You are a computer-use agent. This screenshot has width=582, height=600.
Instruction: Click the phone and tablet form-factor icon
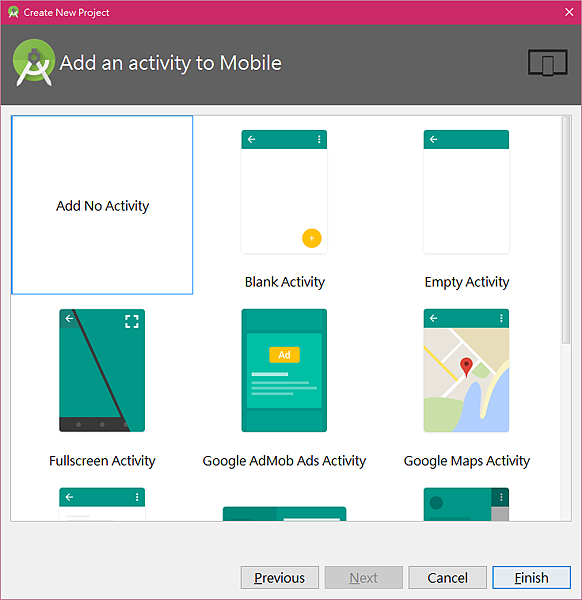point(548,62)
